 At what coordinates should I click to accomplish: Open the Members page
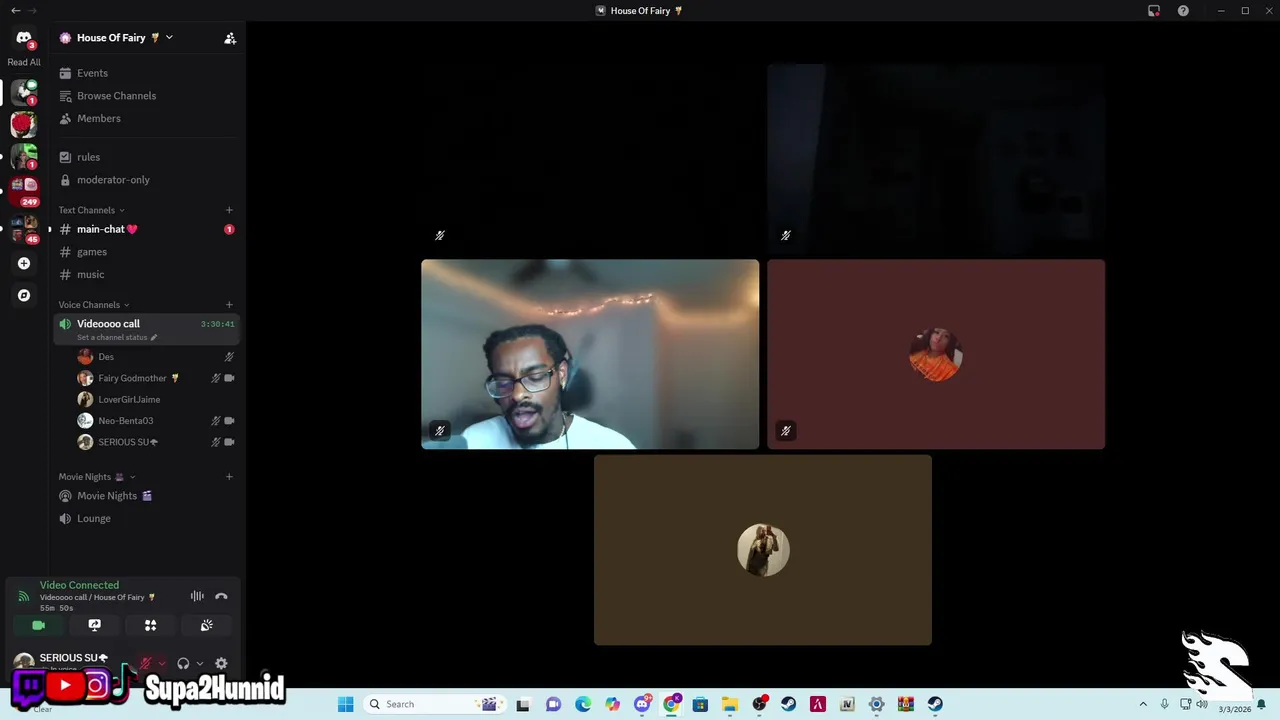tap(146, 118)
